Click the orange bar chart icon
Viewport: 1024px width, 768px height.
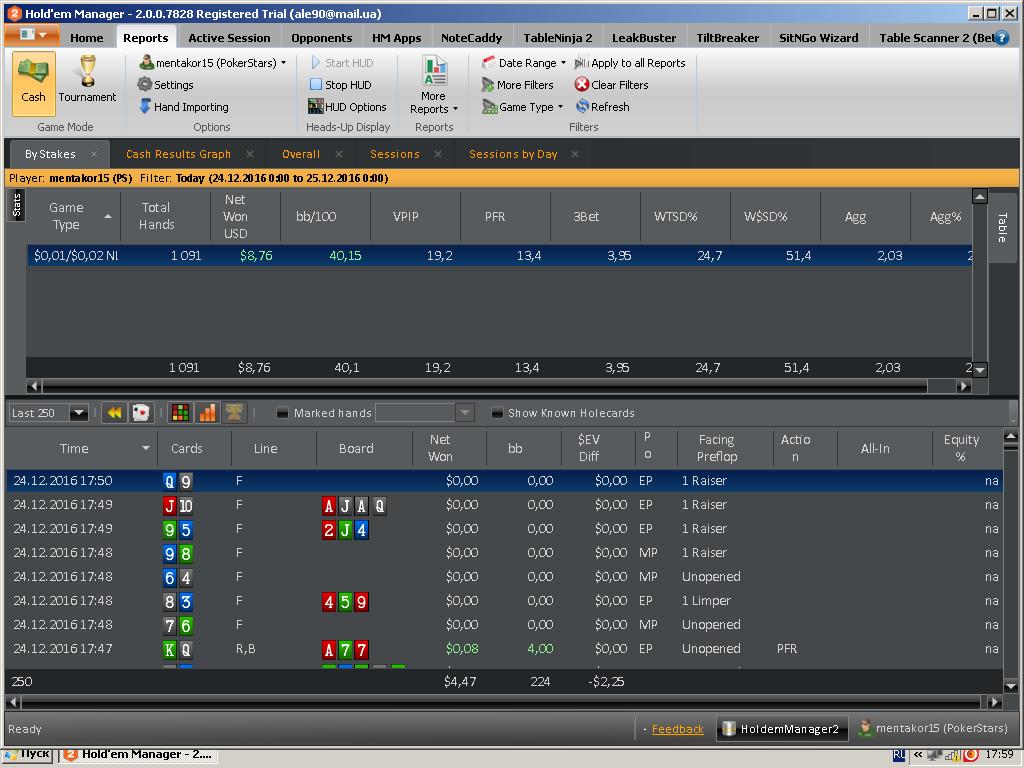[207, 413]
